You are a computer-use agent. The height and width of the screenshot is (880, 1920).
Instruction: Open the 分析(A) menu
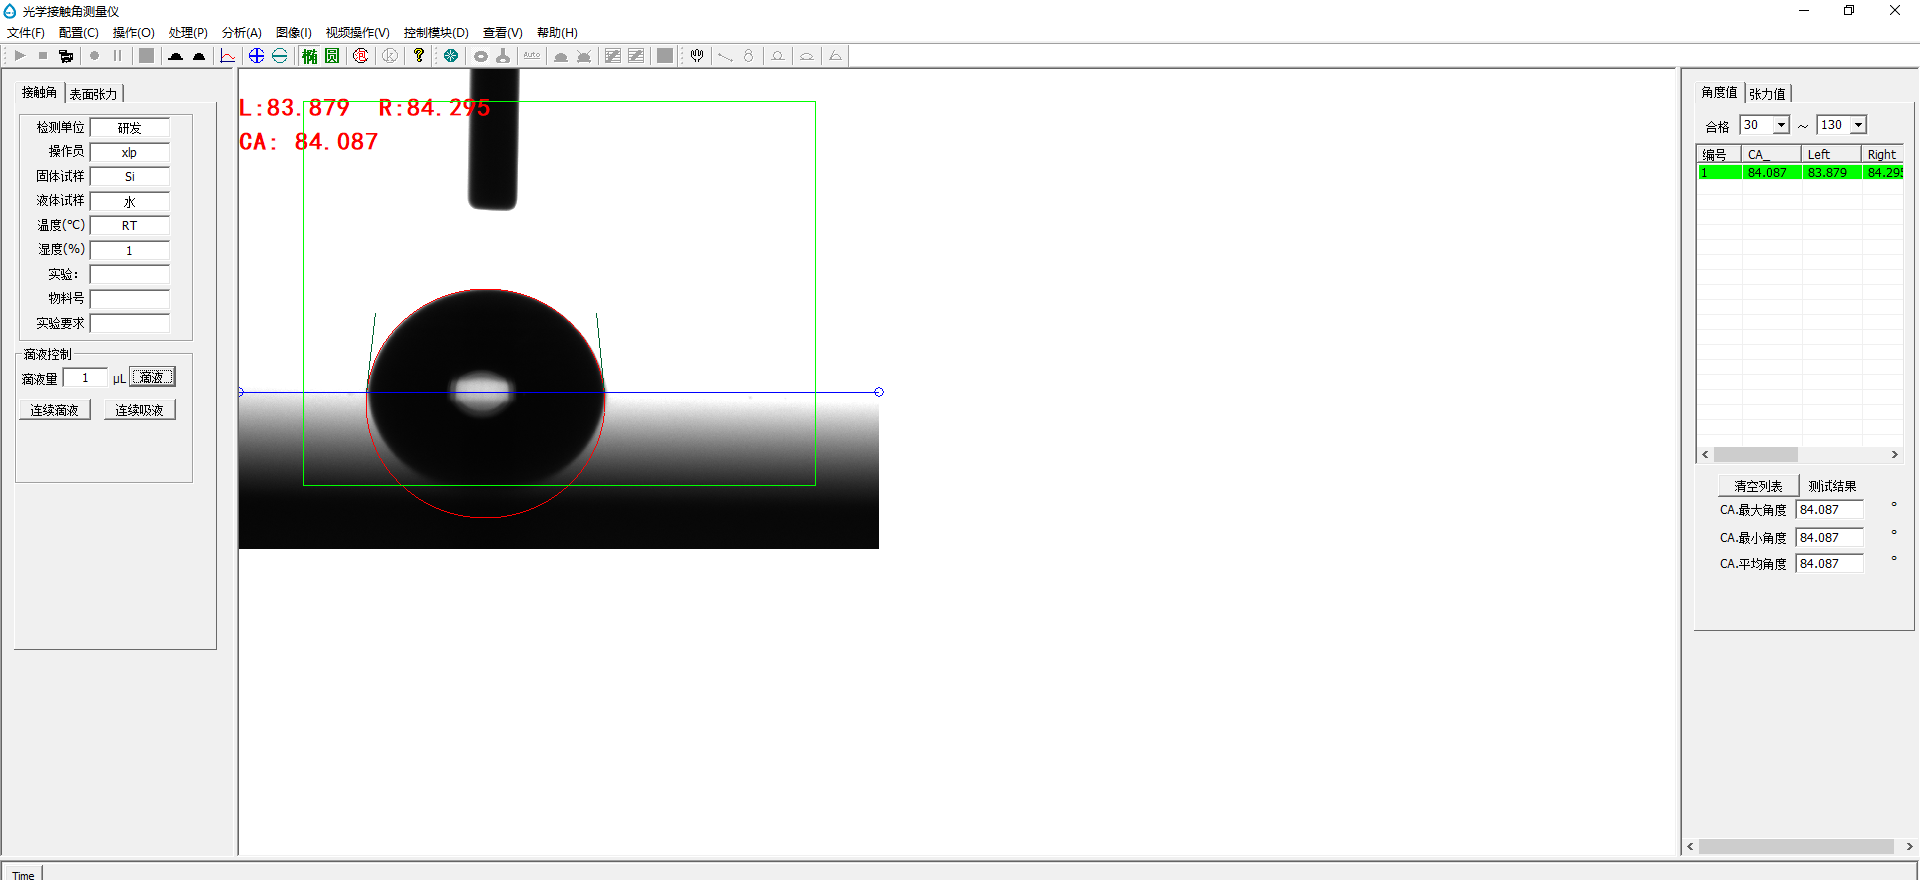click(x=241, y=33)
